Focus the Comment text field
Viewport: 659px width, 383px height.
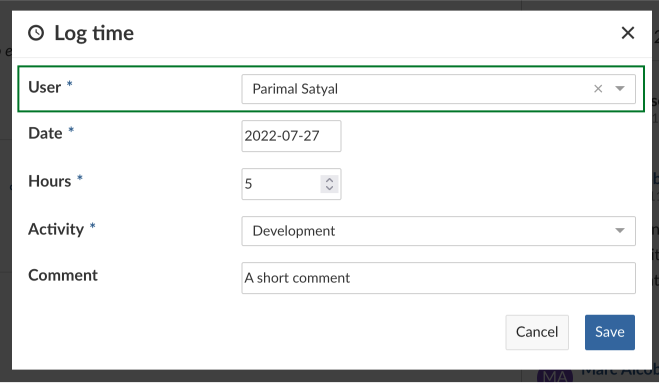tap(438, 278)
